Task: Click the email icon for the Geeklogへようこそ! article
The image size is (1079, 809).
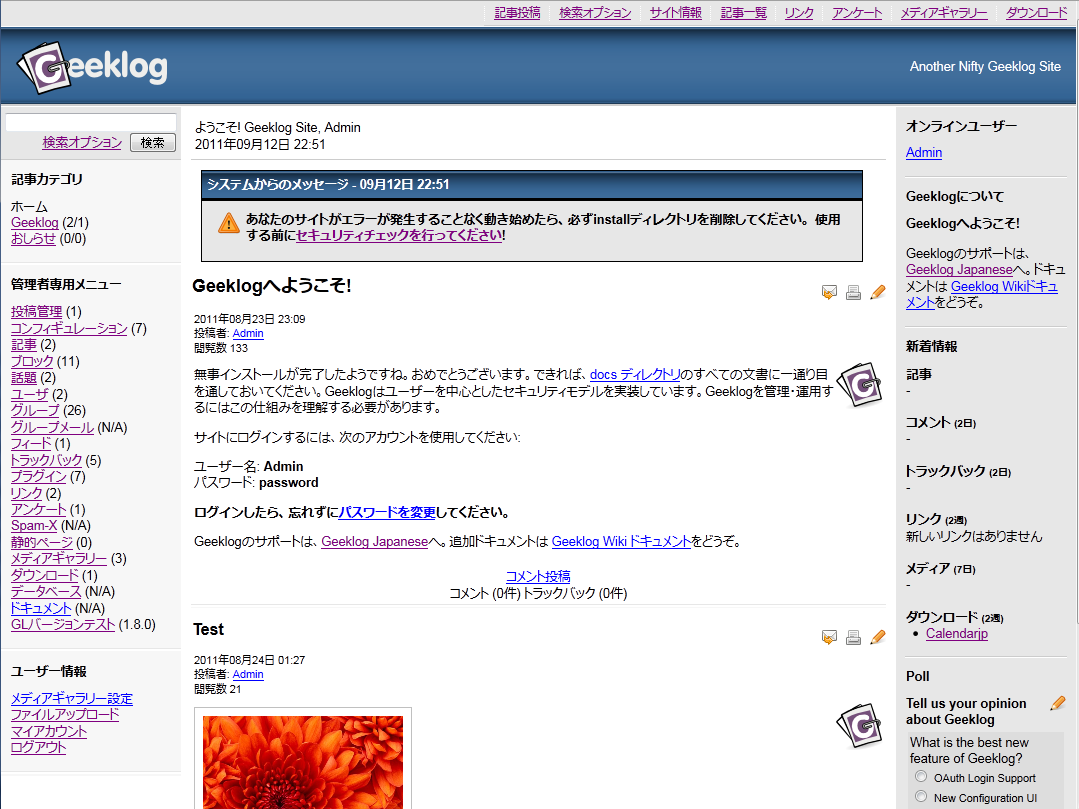Action: [x=829, y=292]
